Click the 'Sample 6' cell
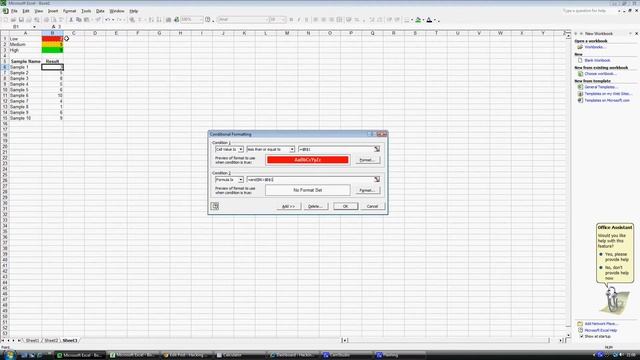This screenshot has height=360, width=640. pos(25,96)
